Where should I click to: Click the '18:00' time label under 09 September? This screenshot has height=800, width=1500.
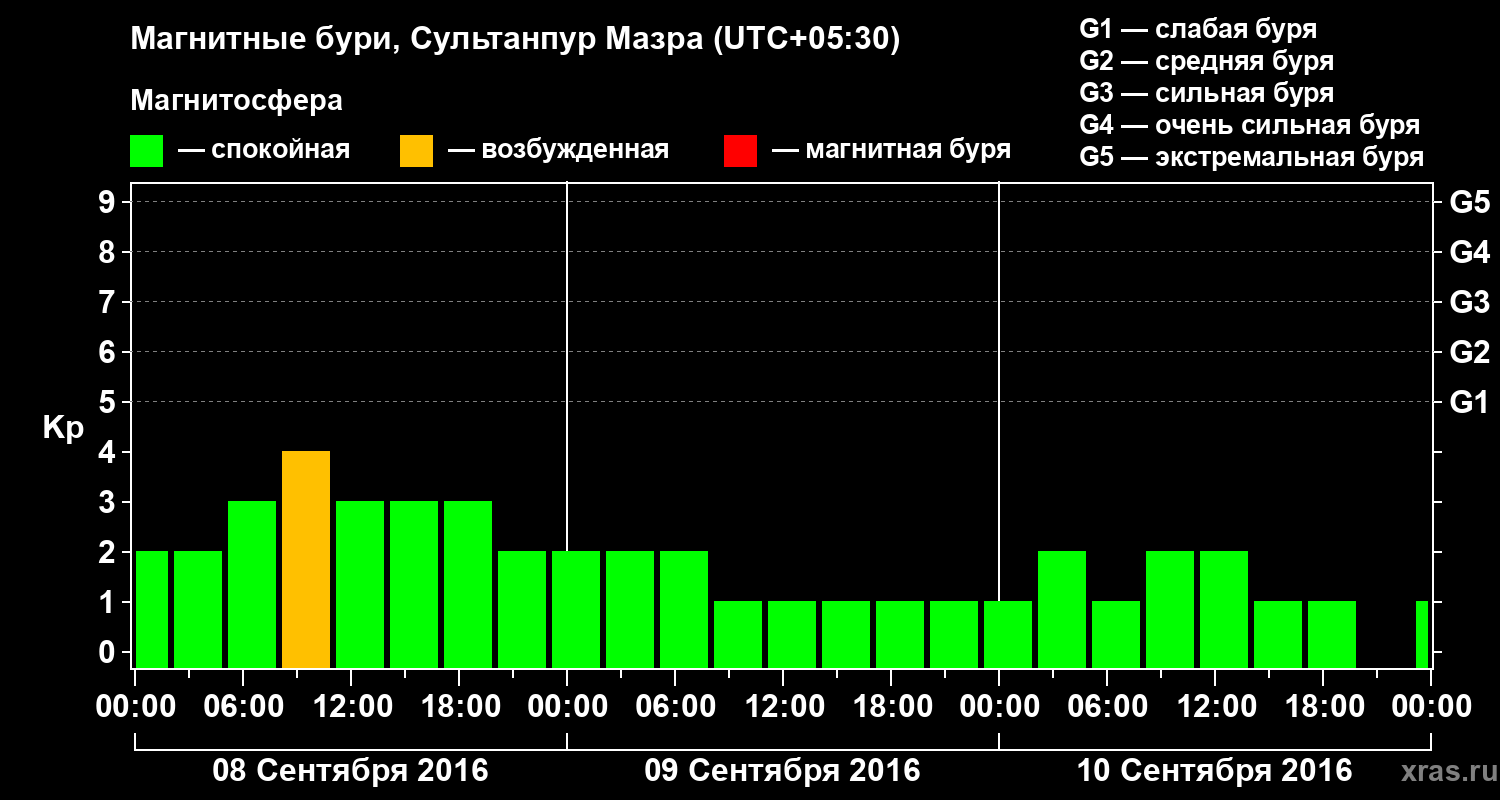point(891,707)
